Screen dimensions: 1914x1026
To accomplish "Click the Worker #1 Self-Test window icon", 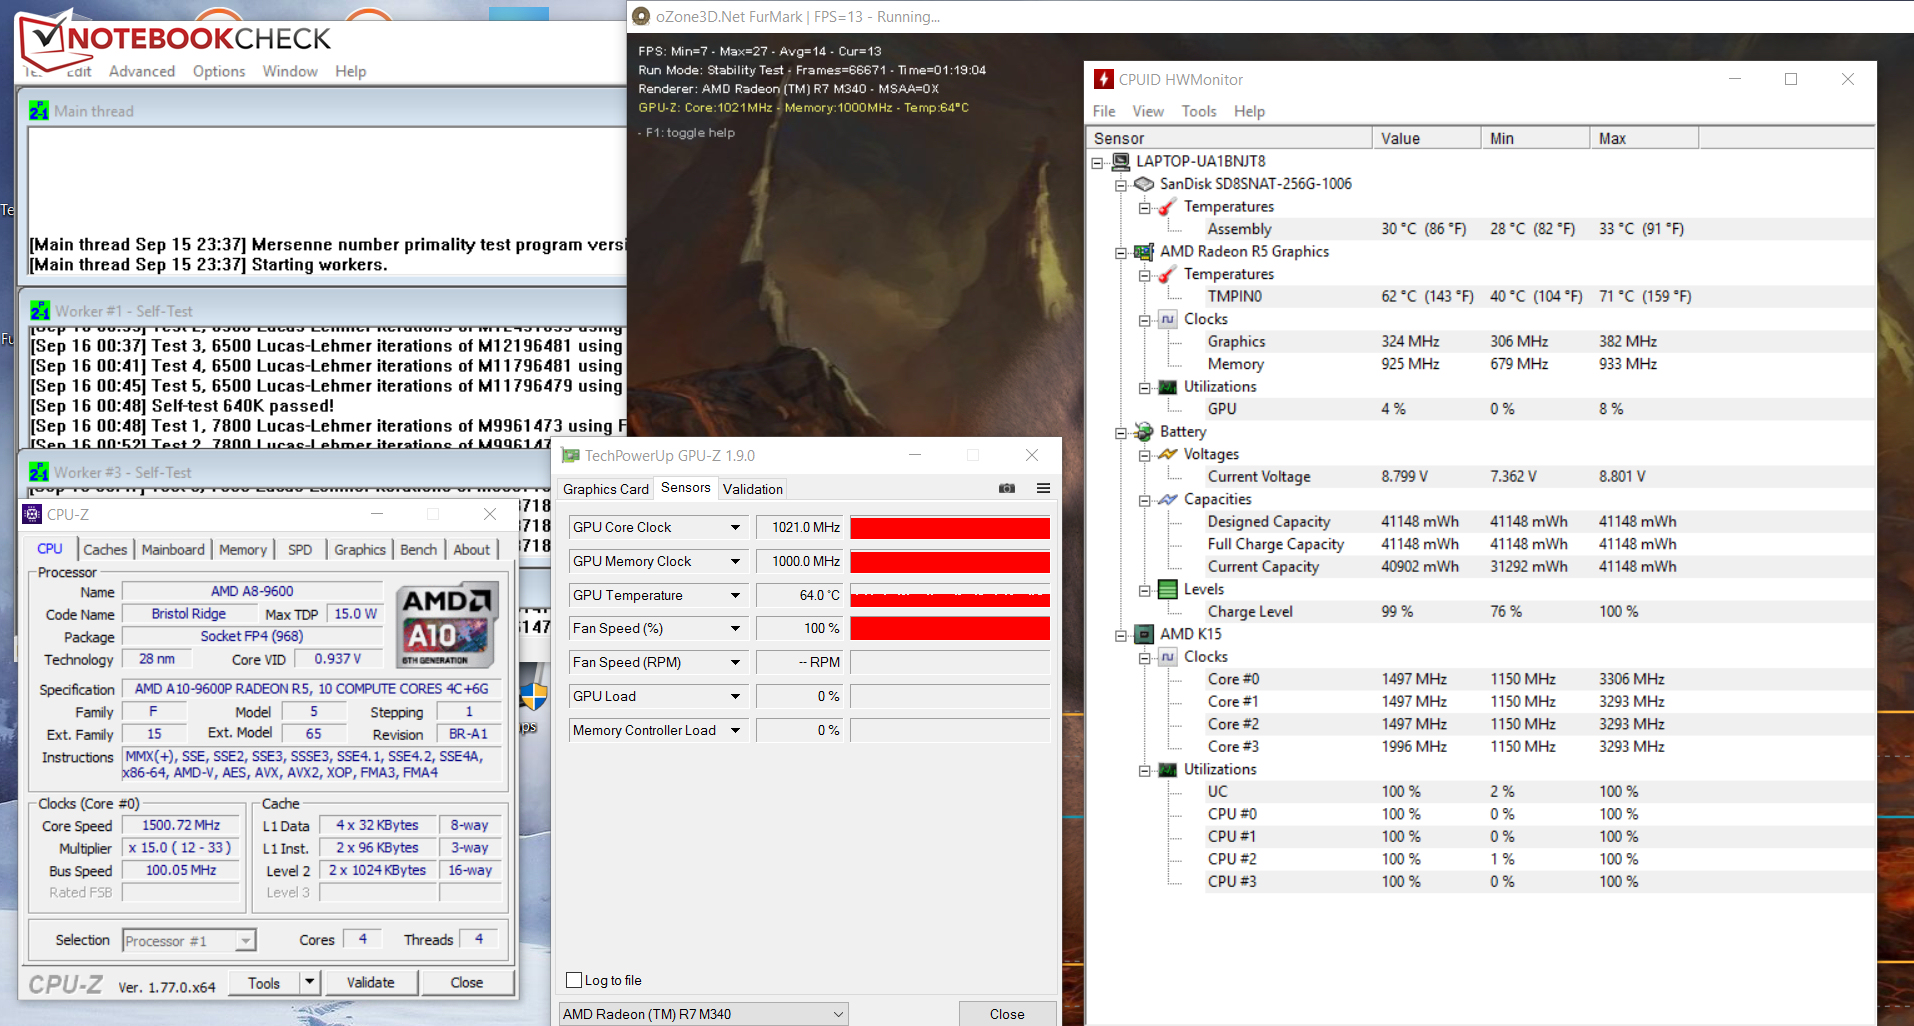I will 40,311.
